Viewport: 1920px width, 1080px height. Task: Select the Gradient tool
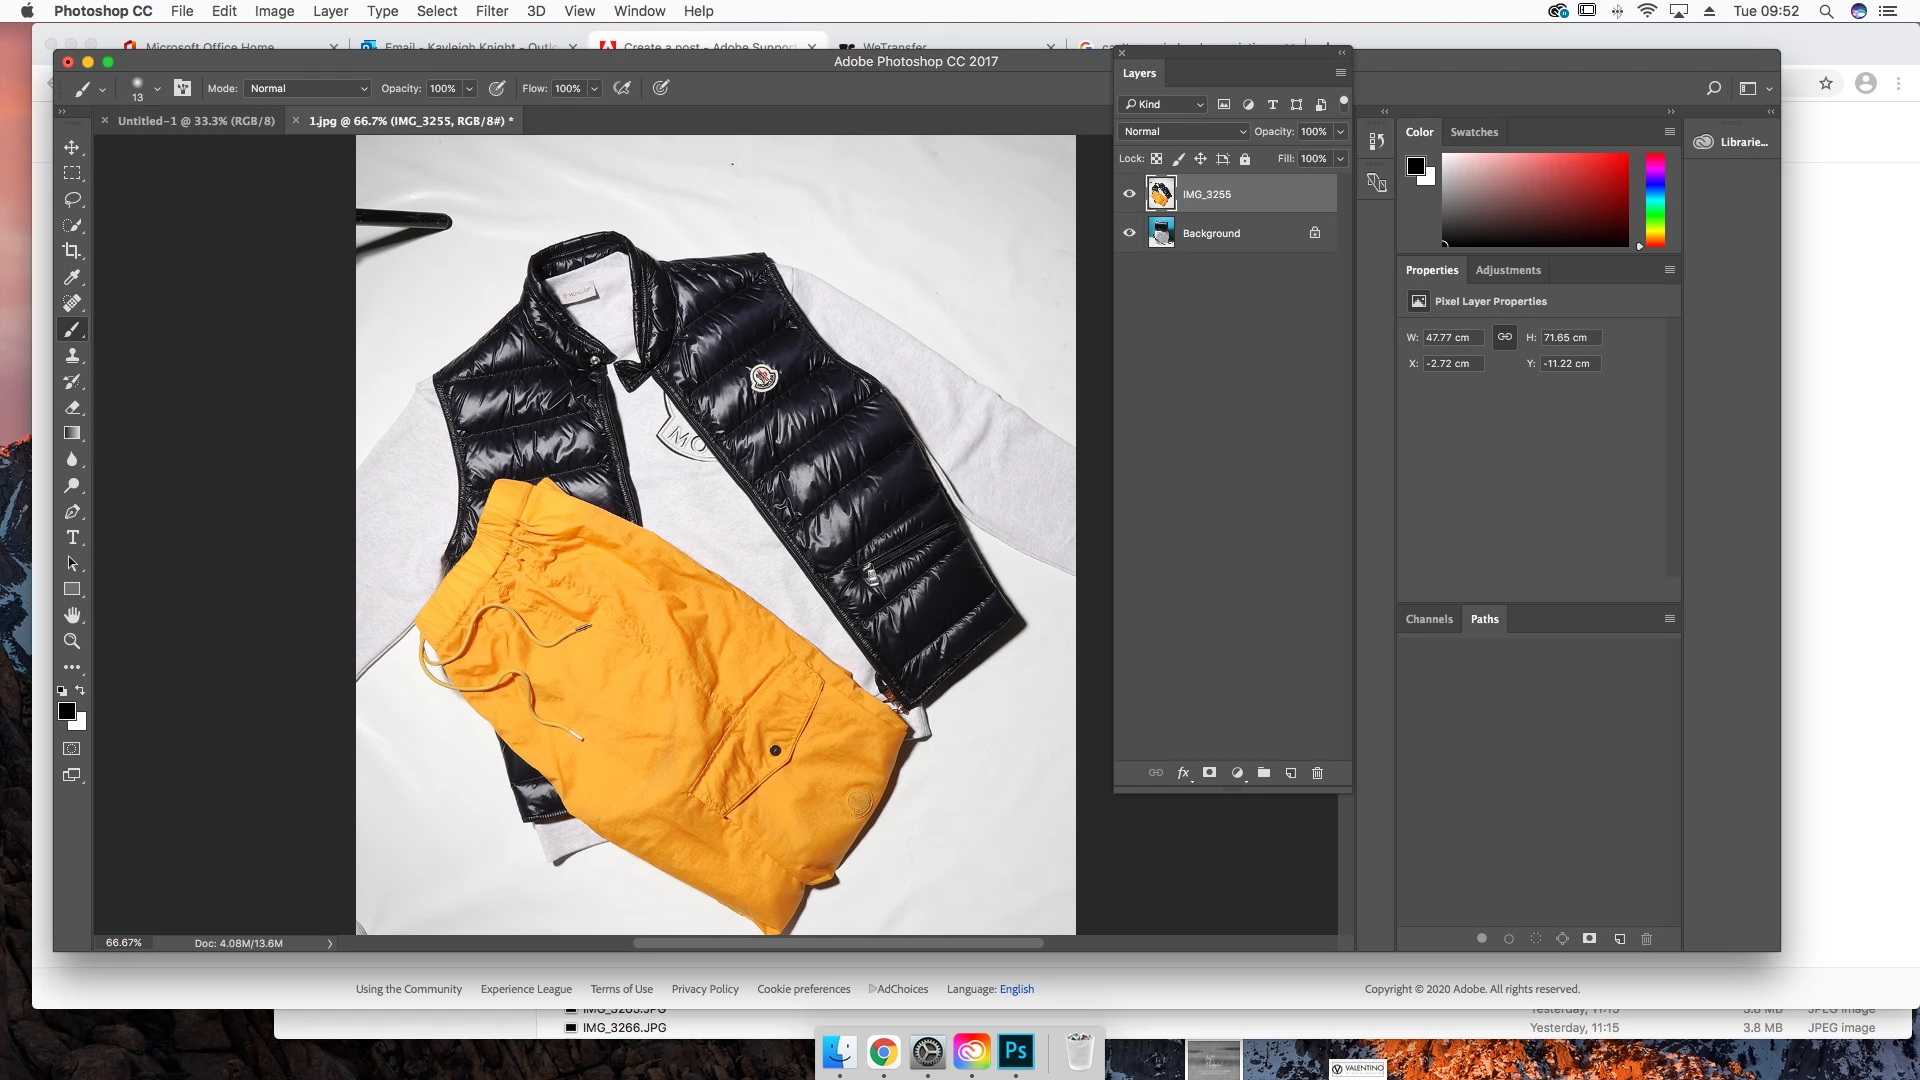[x=72, y=434]
